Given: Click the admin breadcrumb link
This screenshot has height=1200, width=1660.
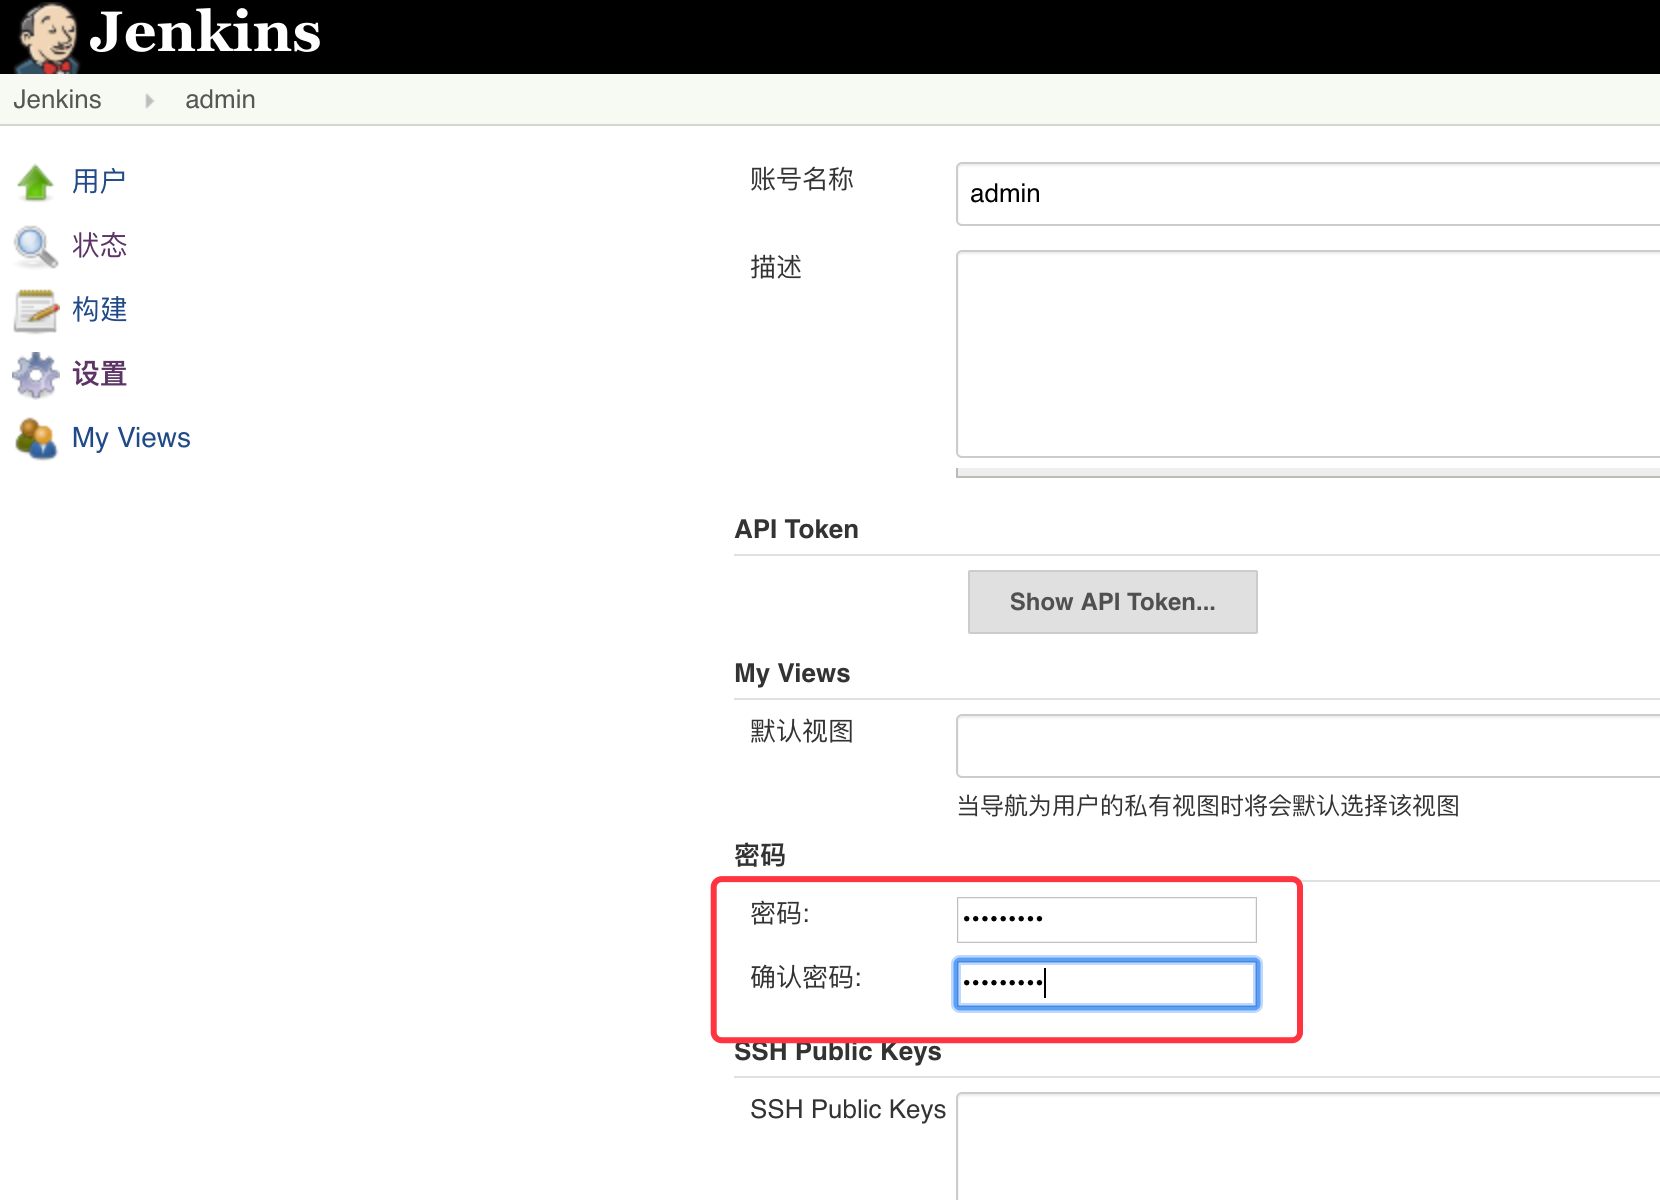Looking at the screenshot, I should [220, 99].
